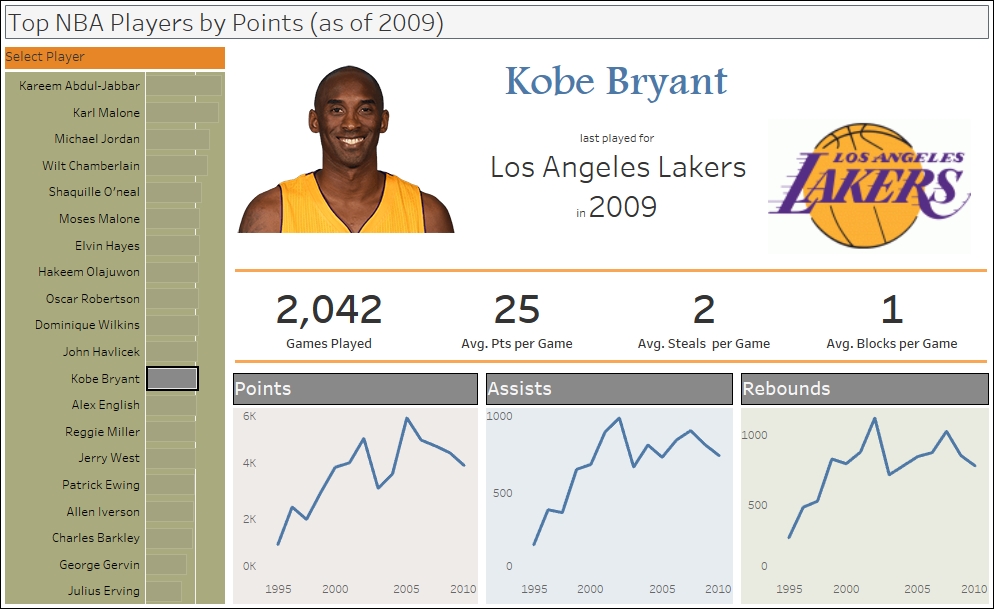
Task: Select Michael Jordan's bar in the list
Action: pyautogui.click(x=178, y=139)
